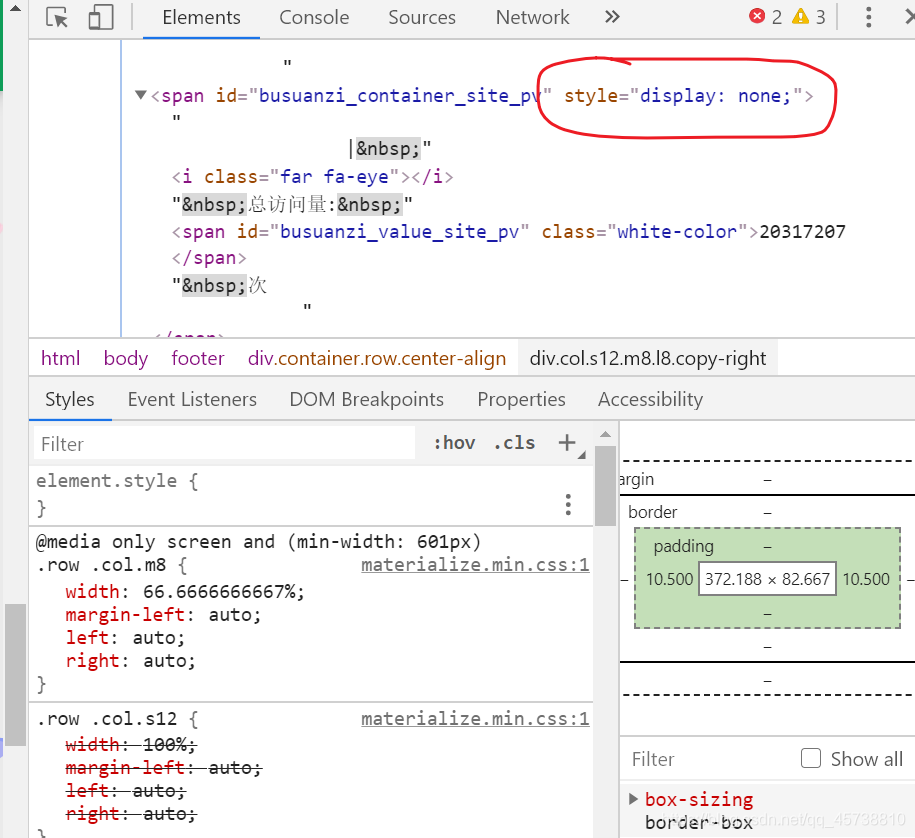
Task: Focus the Styles Filter input field
Action: 225,444
